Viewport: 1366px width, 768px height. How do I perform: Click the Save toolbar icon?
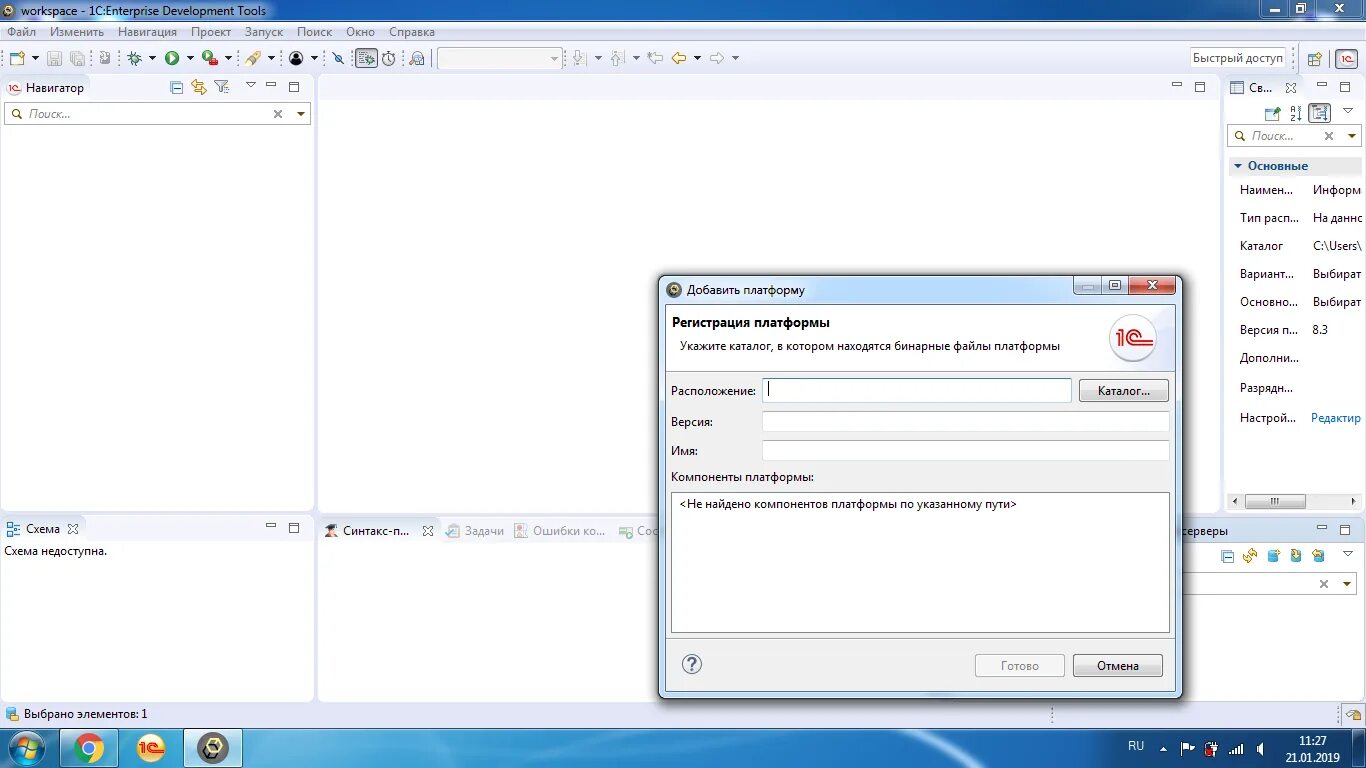54,58
